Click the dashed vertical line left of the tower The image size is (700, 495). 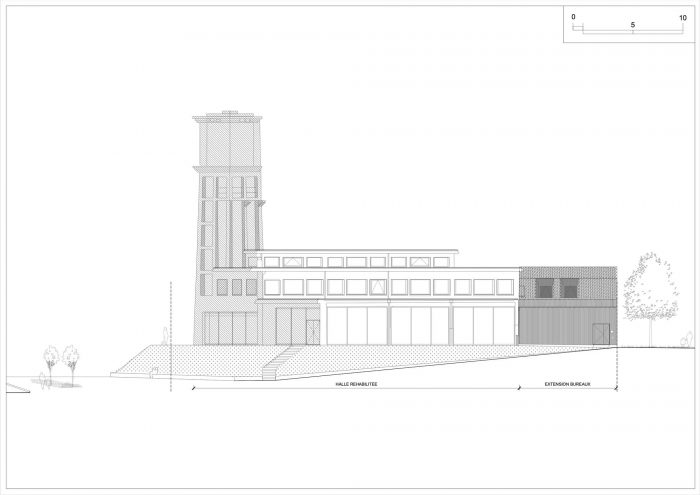point(172,330)
